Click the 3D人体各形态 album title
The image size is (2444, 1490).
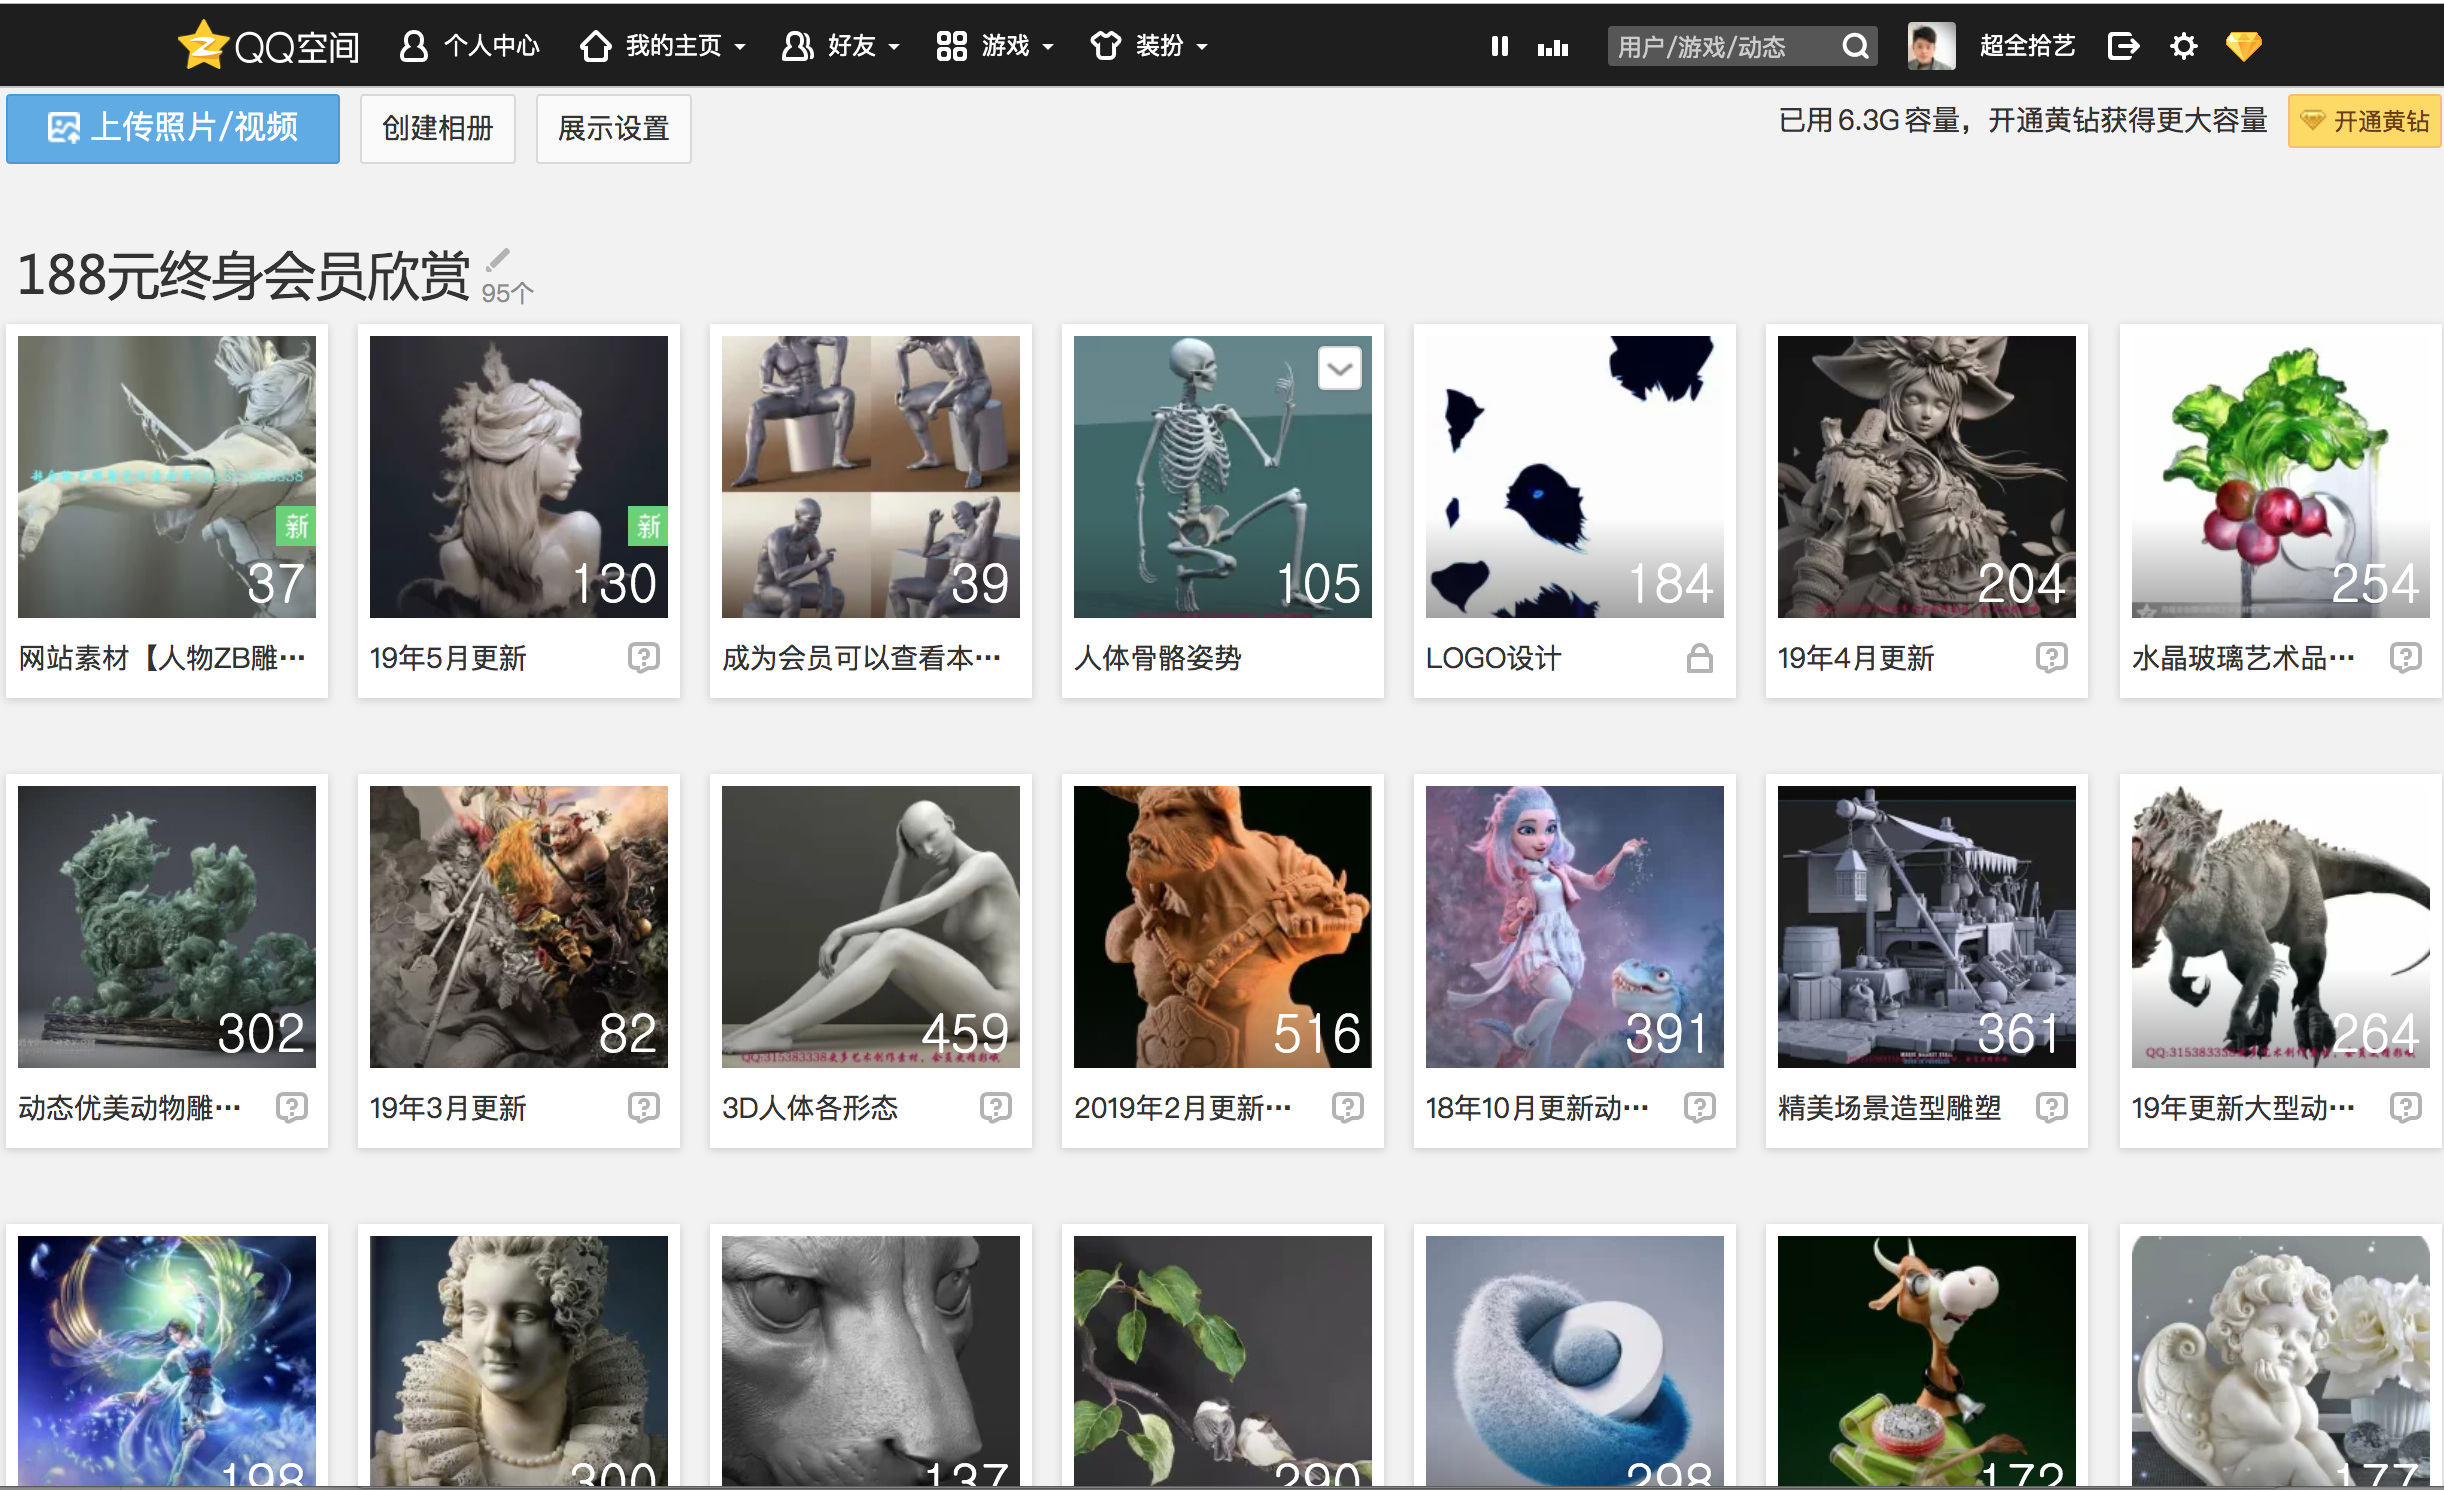810,1108
